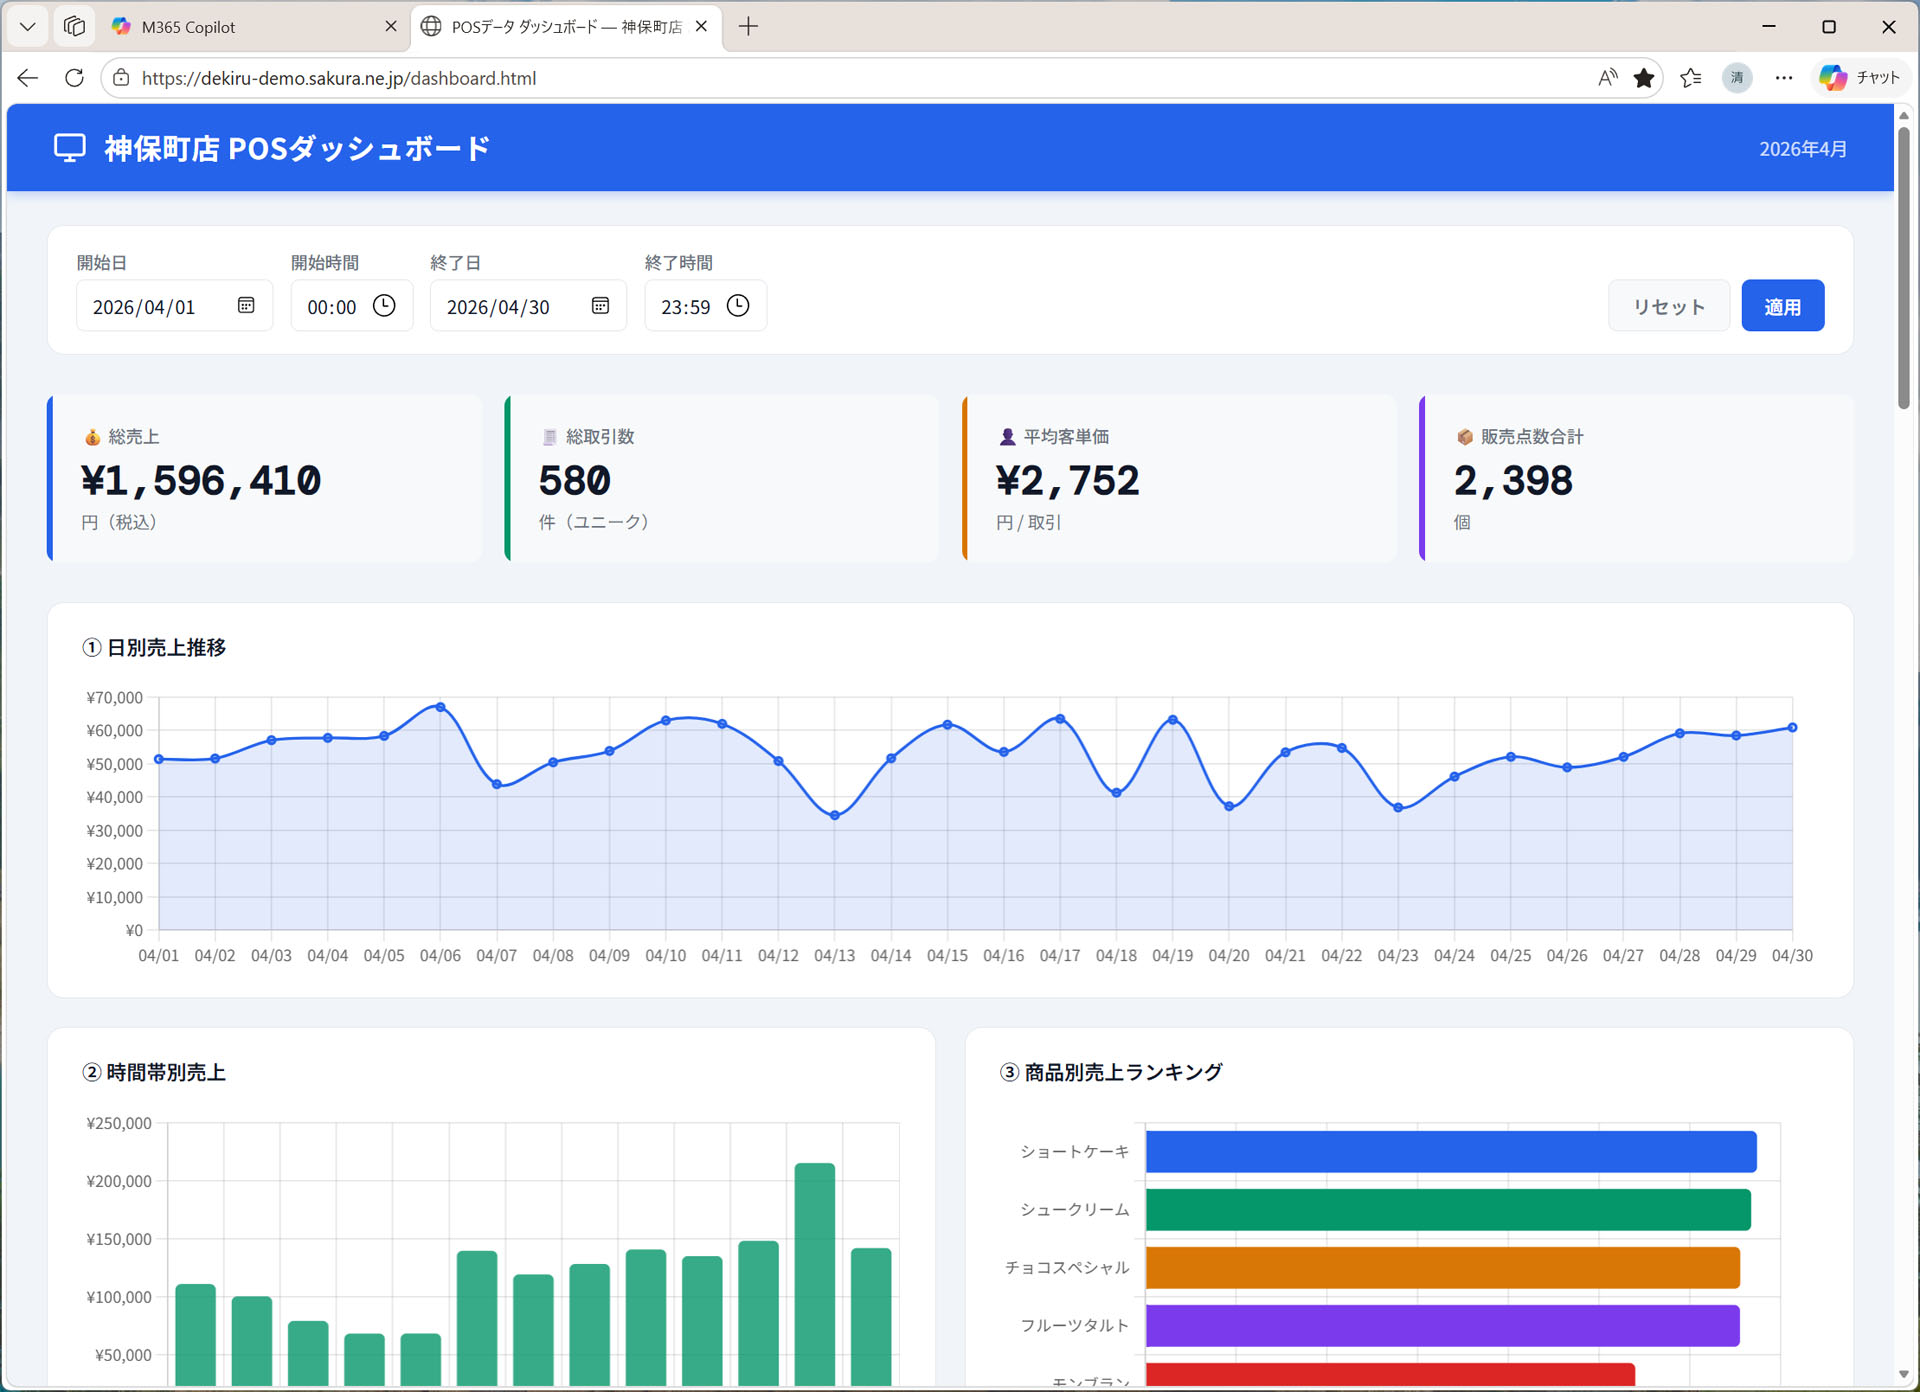This screenshot has height=1392, width=1920.
Task: Toggle favorite star for this page
Action: tap(1644, 78)
